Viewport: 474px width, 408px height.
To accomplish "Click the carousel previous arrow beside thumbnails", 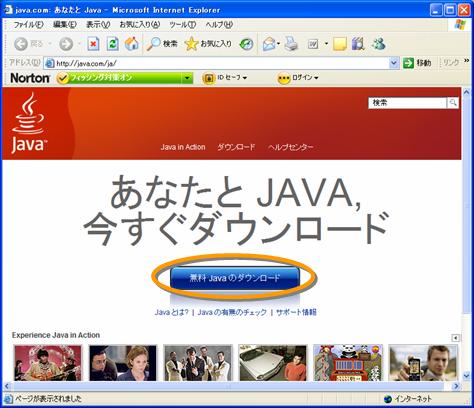I will pos(455,338).
